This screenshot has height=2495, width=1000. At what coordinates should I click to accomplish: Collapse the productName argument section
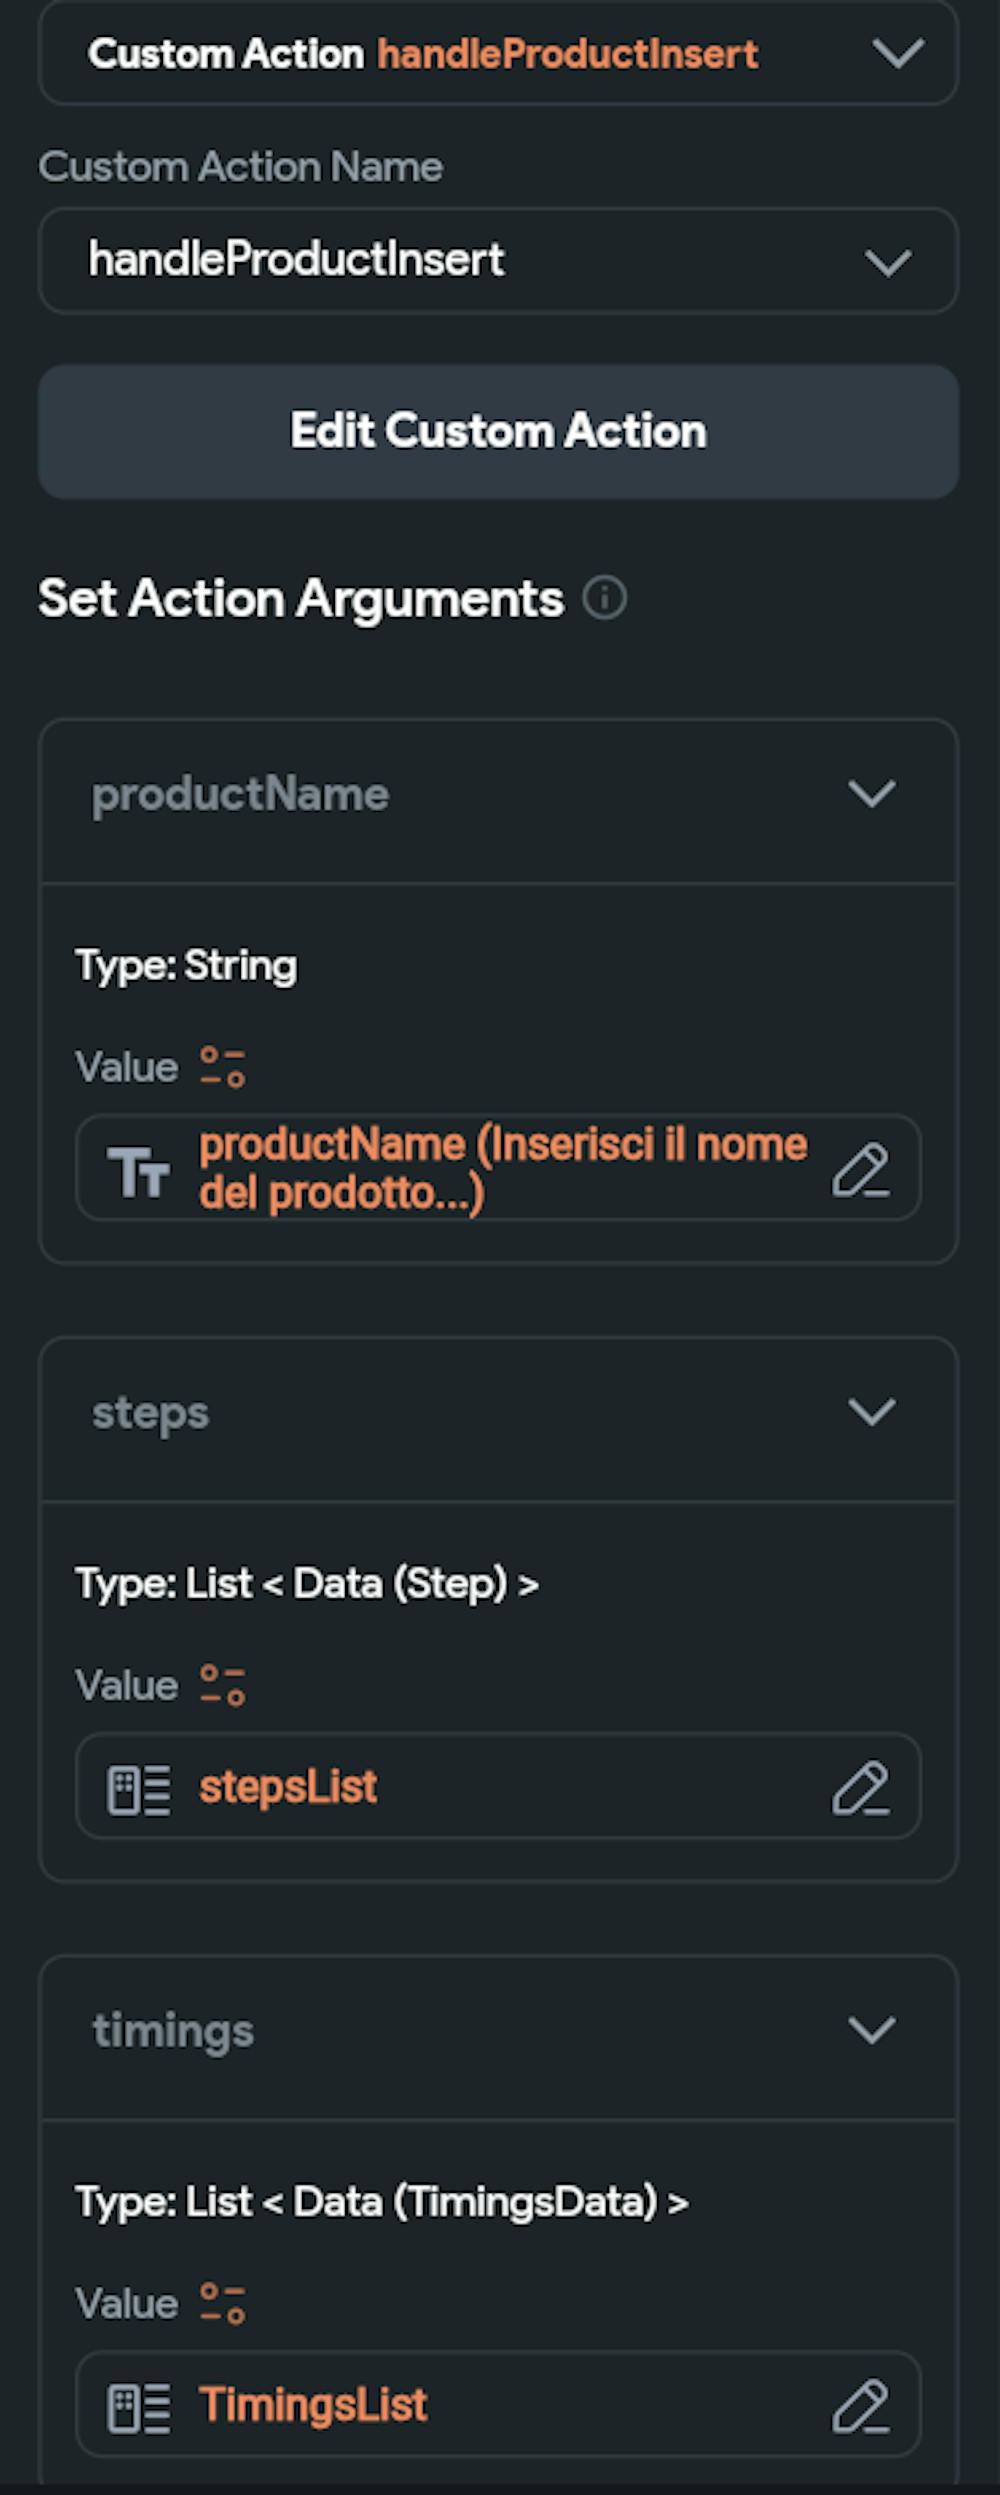point(871,794)
